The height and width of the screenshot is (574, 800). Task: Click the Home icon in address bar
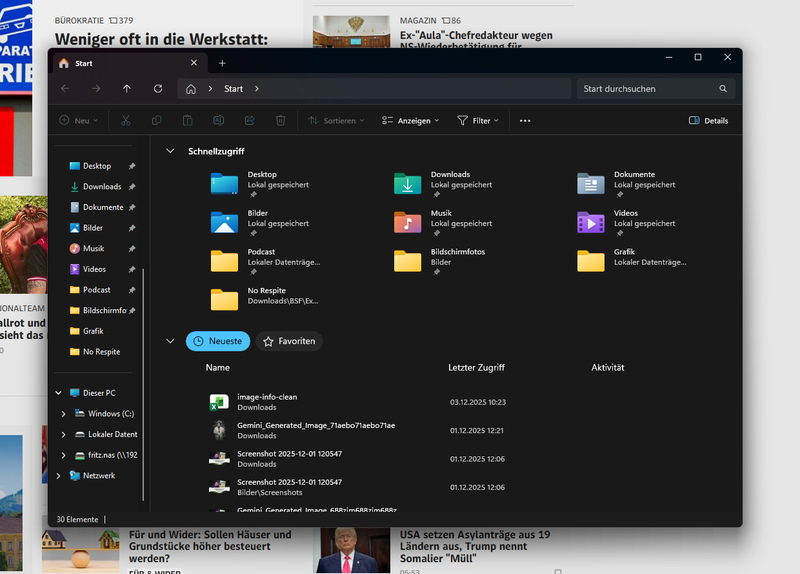(x=191, y=89)
